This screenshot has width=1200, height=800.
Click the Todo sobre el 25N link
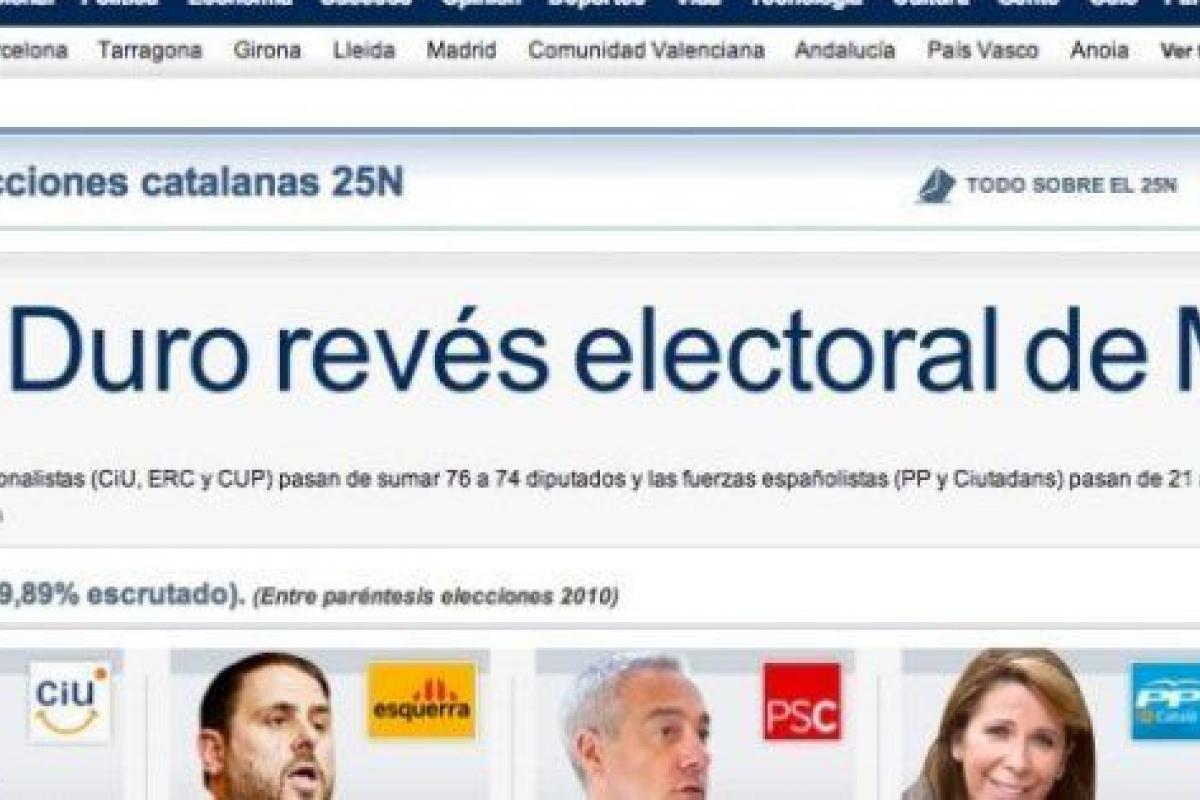click(1071, 186)
